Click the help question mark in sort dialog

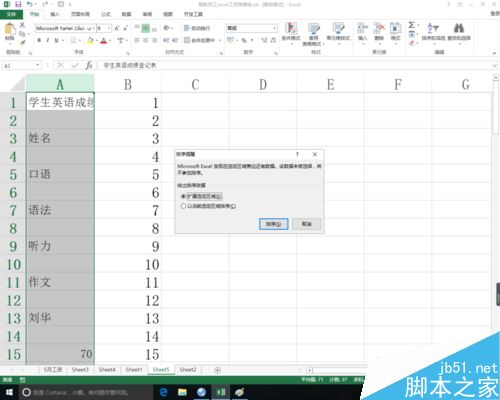click(297, 154)
